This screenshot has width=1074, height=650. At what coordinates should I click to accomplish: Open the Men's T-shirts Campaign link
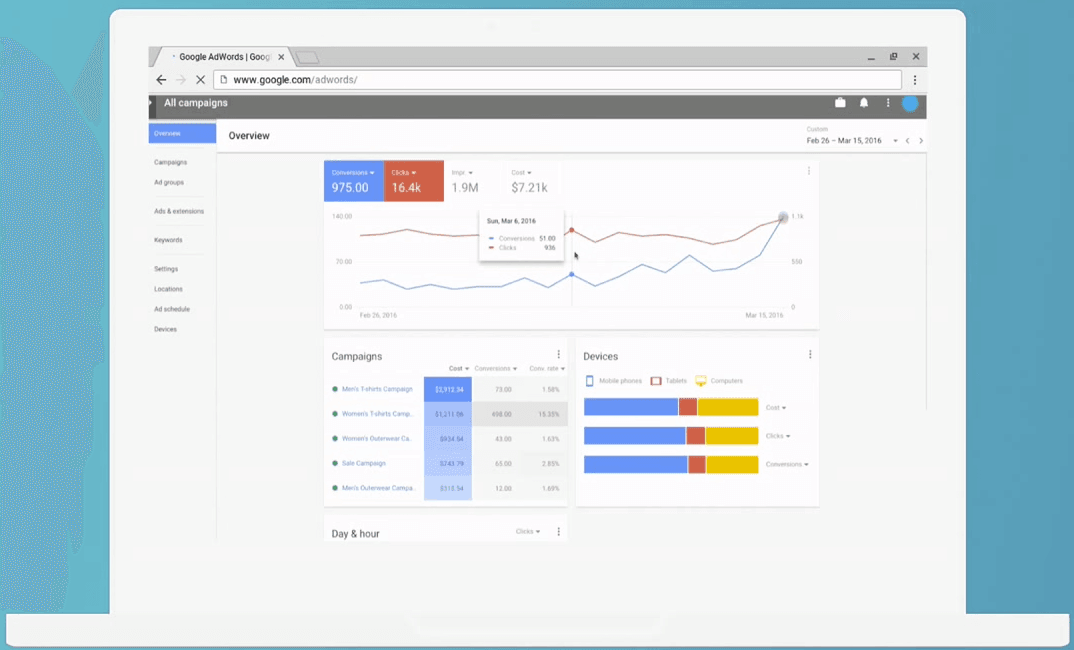[377, 389]
